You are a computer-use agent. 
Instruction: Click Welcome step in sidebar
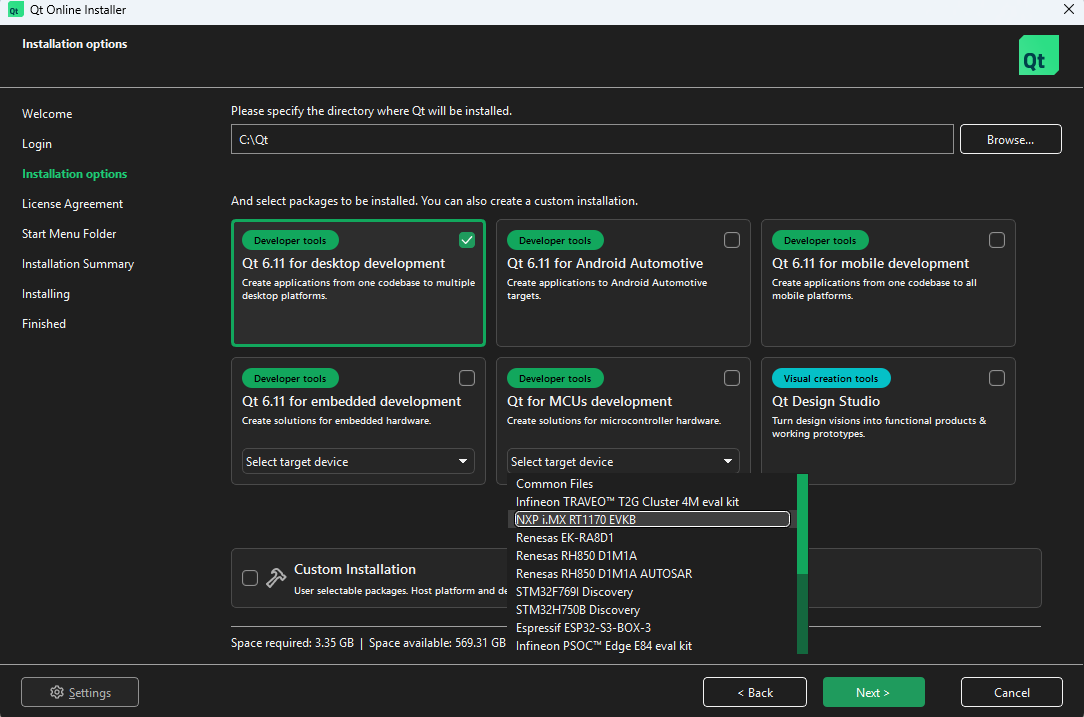[47, 114]
